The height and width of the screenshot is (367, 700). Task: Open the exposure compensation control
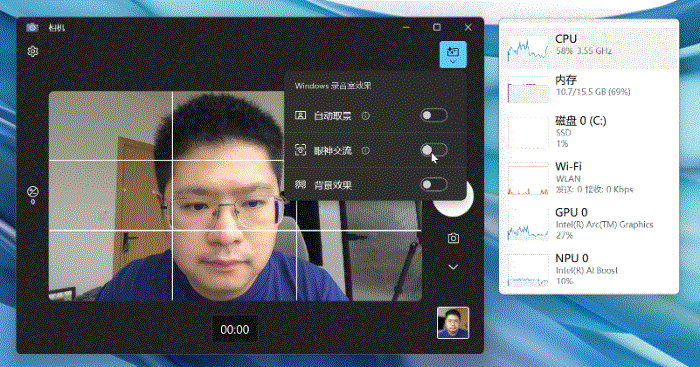[x=33, y=195]
